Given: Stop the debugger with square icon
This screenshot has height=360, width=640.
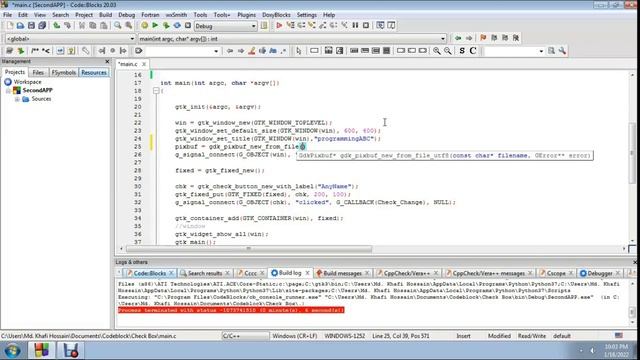Looking at the screenshot, I should [366, 26].
